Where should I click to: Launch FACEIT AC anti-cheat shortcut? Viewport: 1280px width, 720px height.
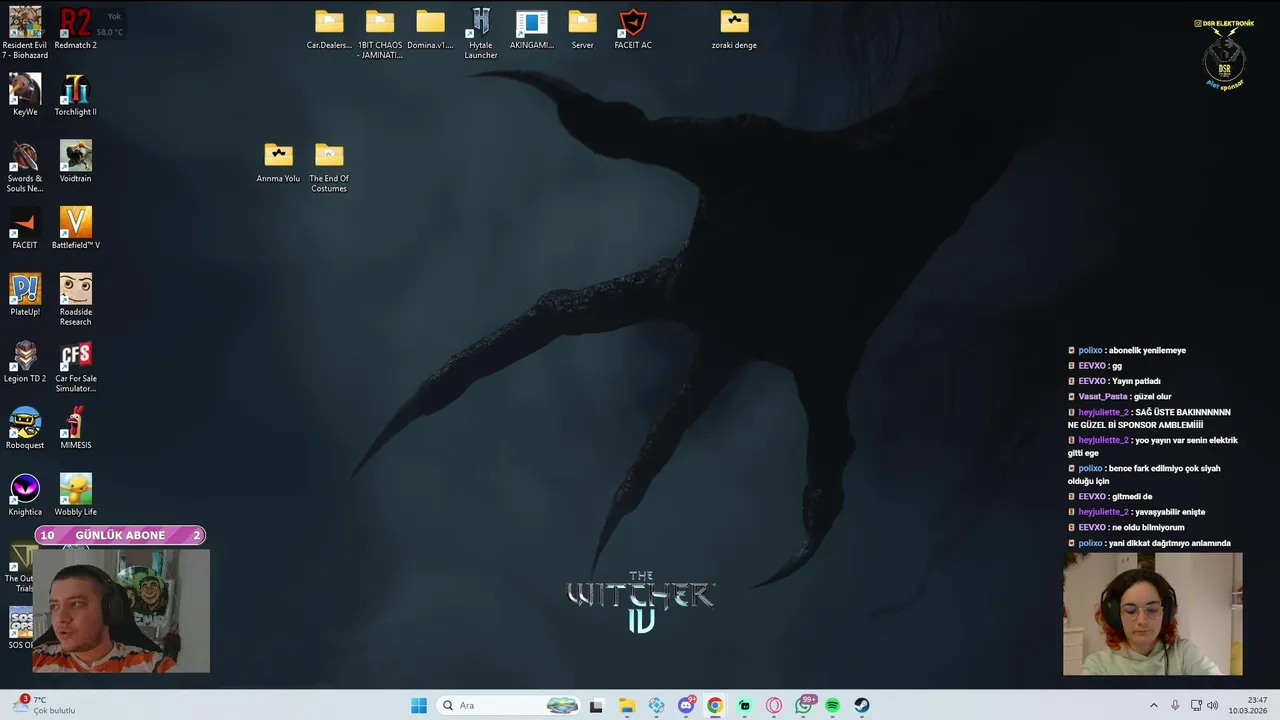tap(633, 29)
